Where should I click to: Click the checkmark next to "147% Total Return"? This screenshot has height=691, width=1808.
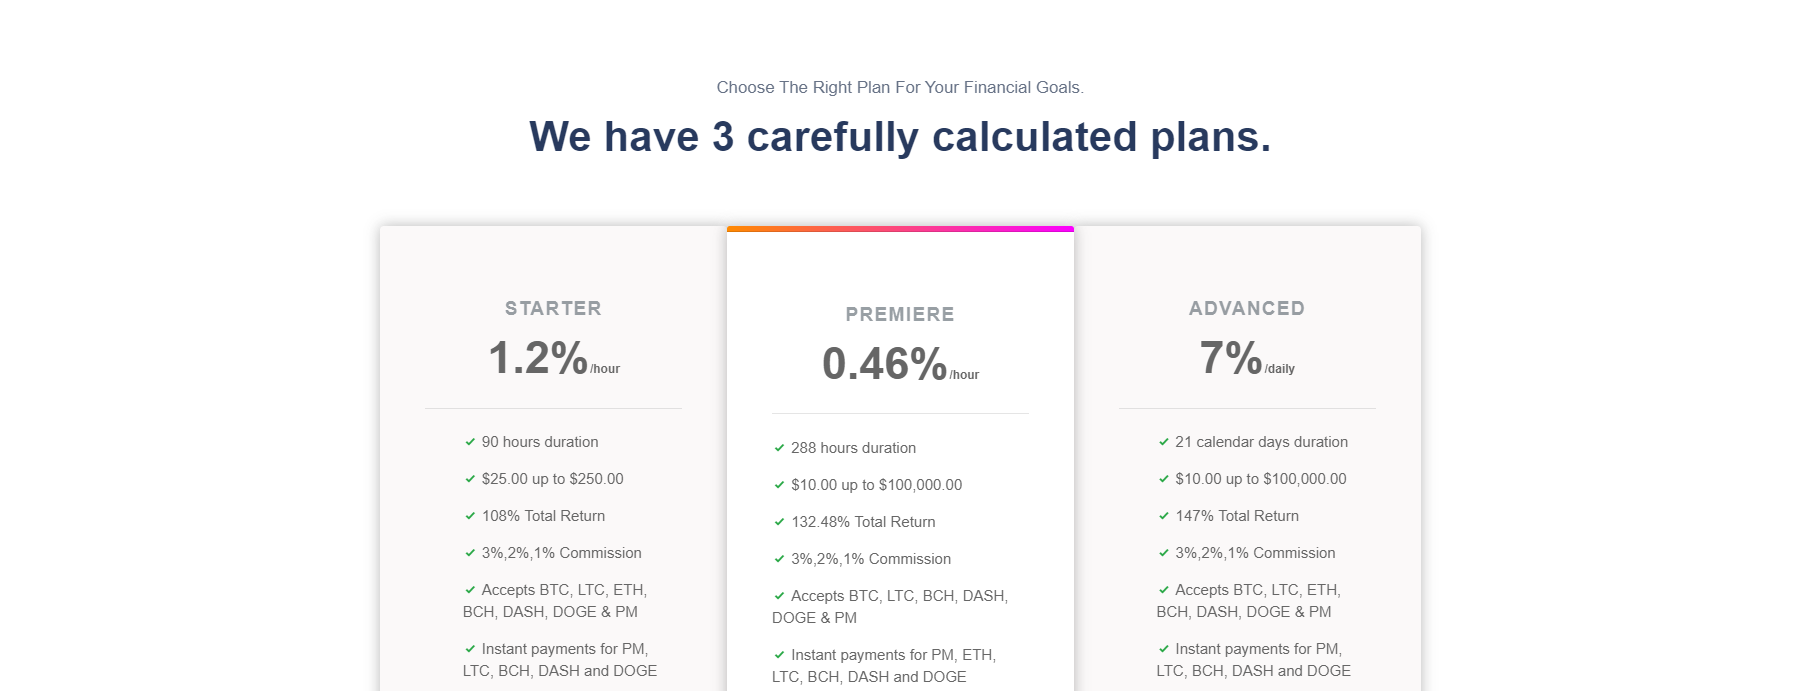click(x=1164, y=516)
